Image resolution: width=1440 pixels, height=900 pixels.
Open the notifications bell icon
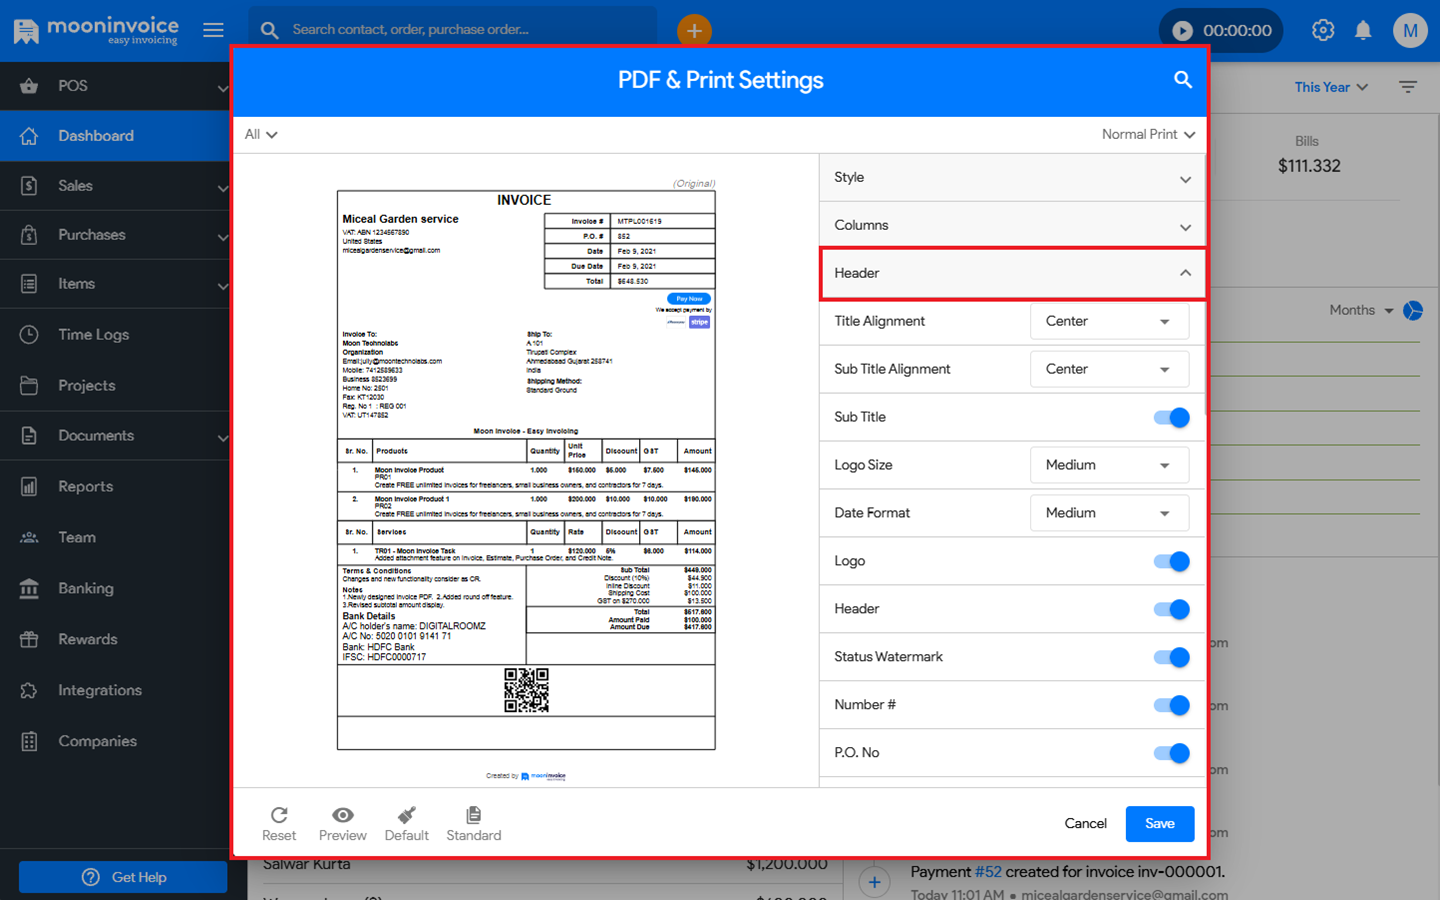(x=1363, y=30)
